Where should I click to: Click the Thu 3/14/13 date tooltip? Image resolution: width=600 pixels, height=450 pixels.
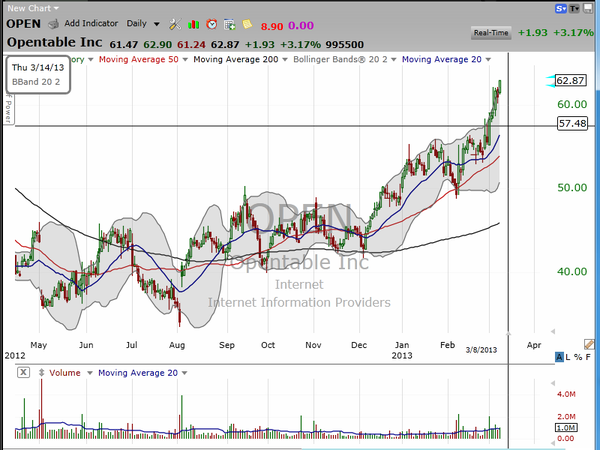[x=38, y=68]
